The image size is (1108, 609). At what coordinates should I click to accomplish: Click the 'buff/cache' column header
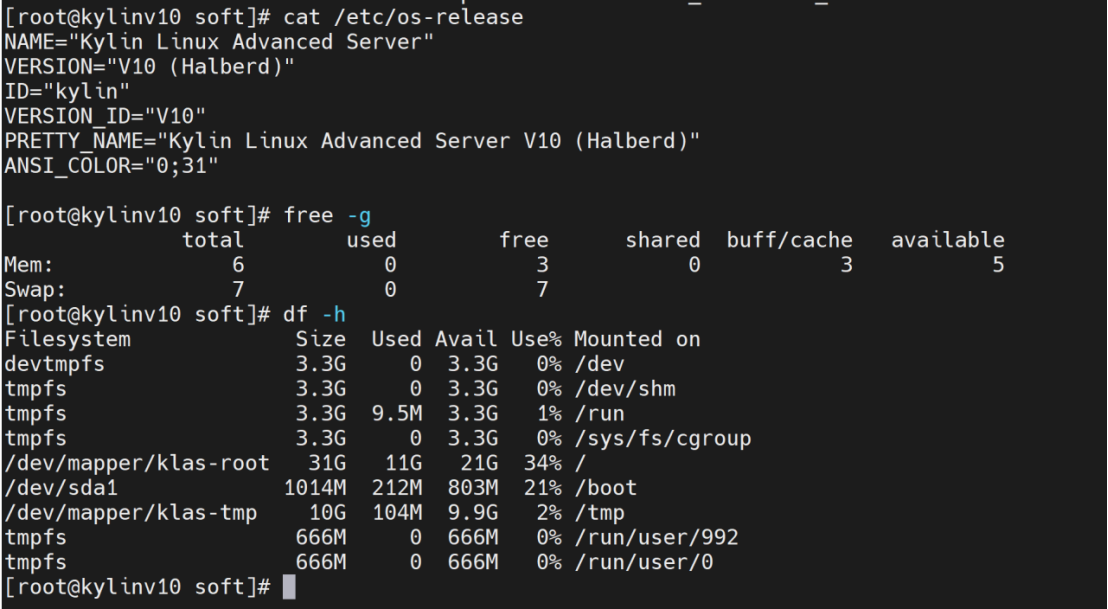(x=789, y=240)
